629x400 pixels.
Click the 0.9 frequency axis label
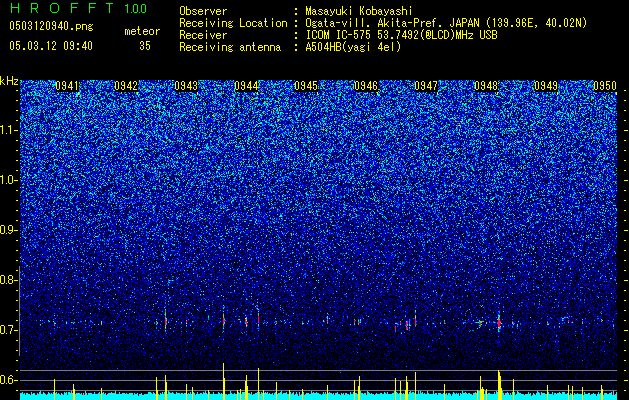[x=7, y=230]
